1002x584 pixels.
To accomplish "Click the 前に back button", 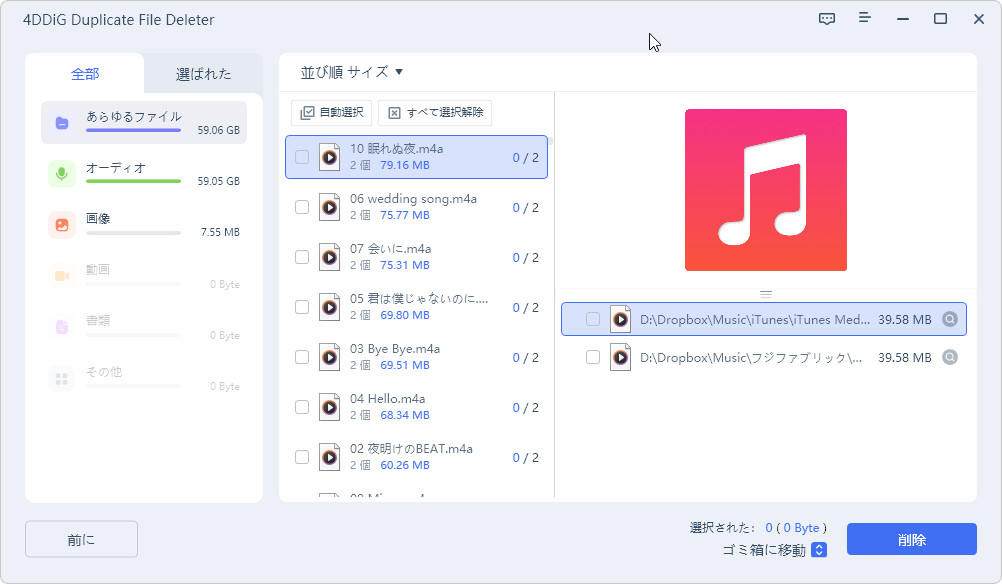I will pyautogui.click(x=81, y=539).
